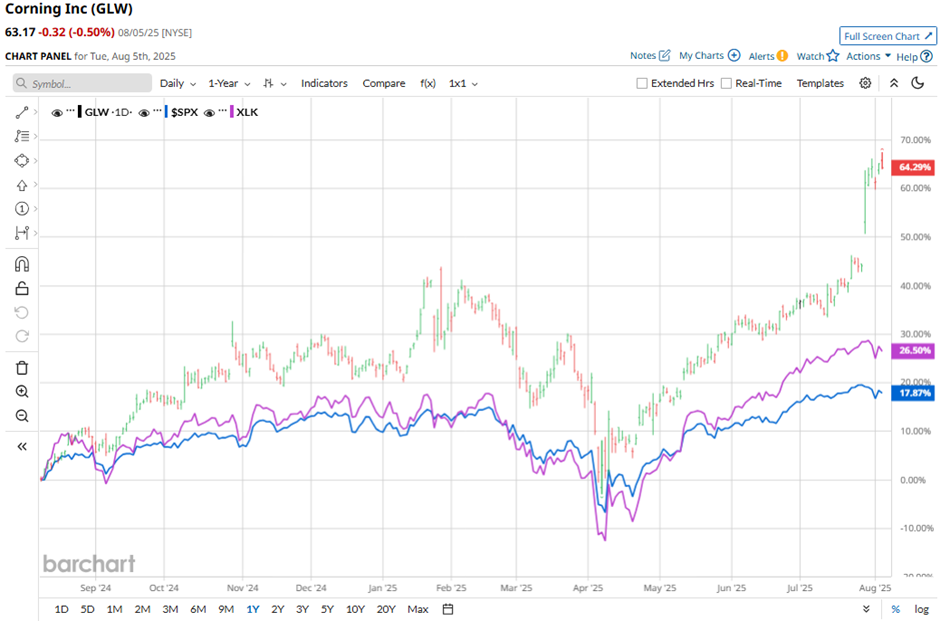This screenshot has height=621, width=940.
Task: Open Help documentation
Action: pos(914,56)
